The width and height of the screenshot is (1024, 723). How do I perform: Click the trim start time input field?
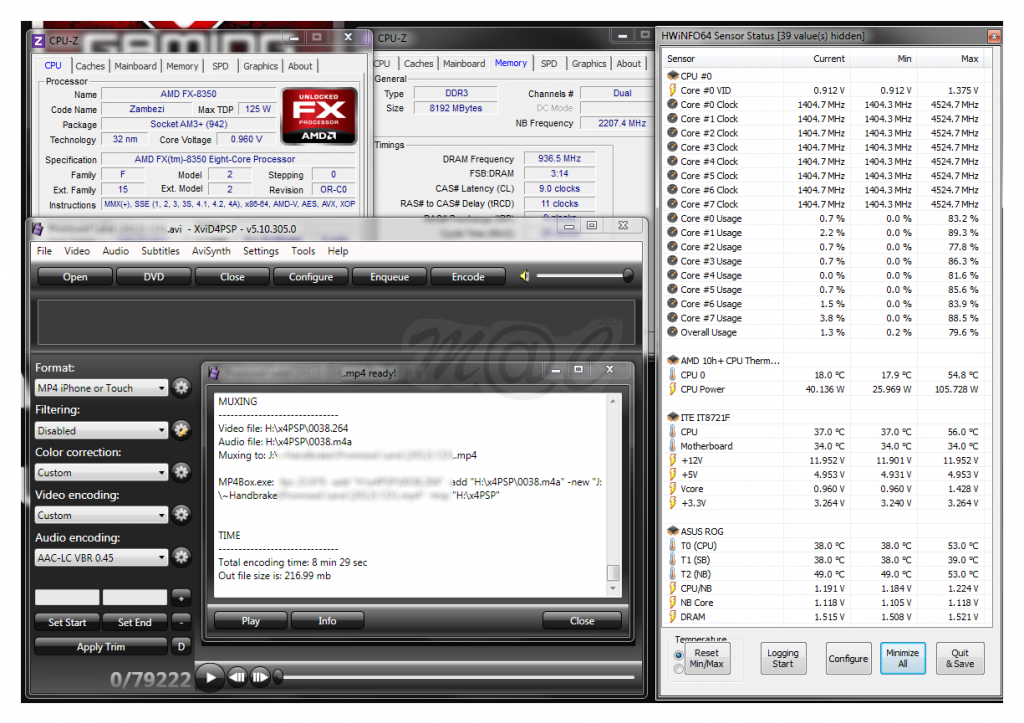point(67,597)
